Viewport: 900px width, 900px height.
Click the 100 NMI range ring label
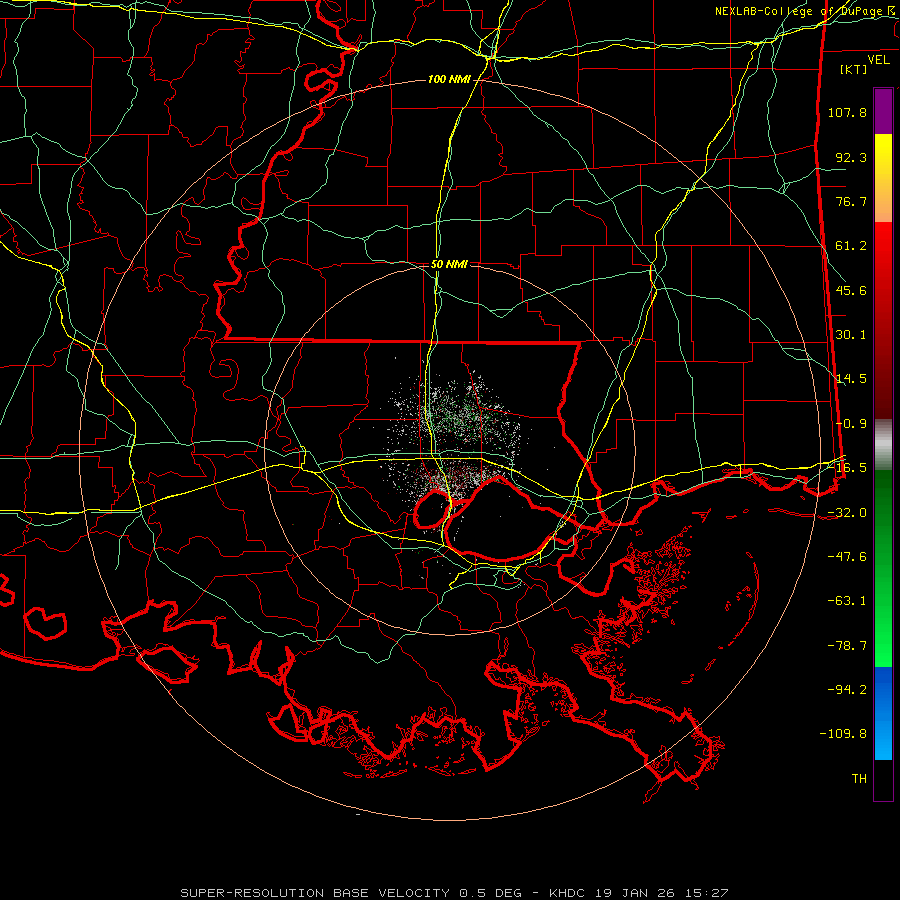pos(449,79)
